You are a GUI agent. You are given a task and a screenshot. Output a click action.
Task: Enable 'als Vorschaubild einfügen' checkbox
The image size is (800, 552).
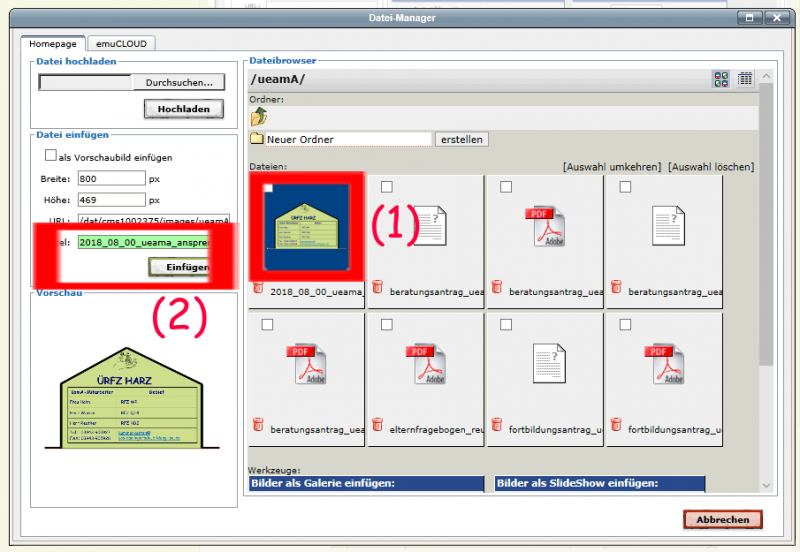coord(51,155)
